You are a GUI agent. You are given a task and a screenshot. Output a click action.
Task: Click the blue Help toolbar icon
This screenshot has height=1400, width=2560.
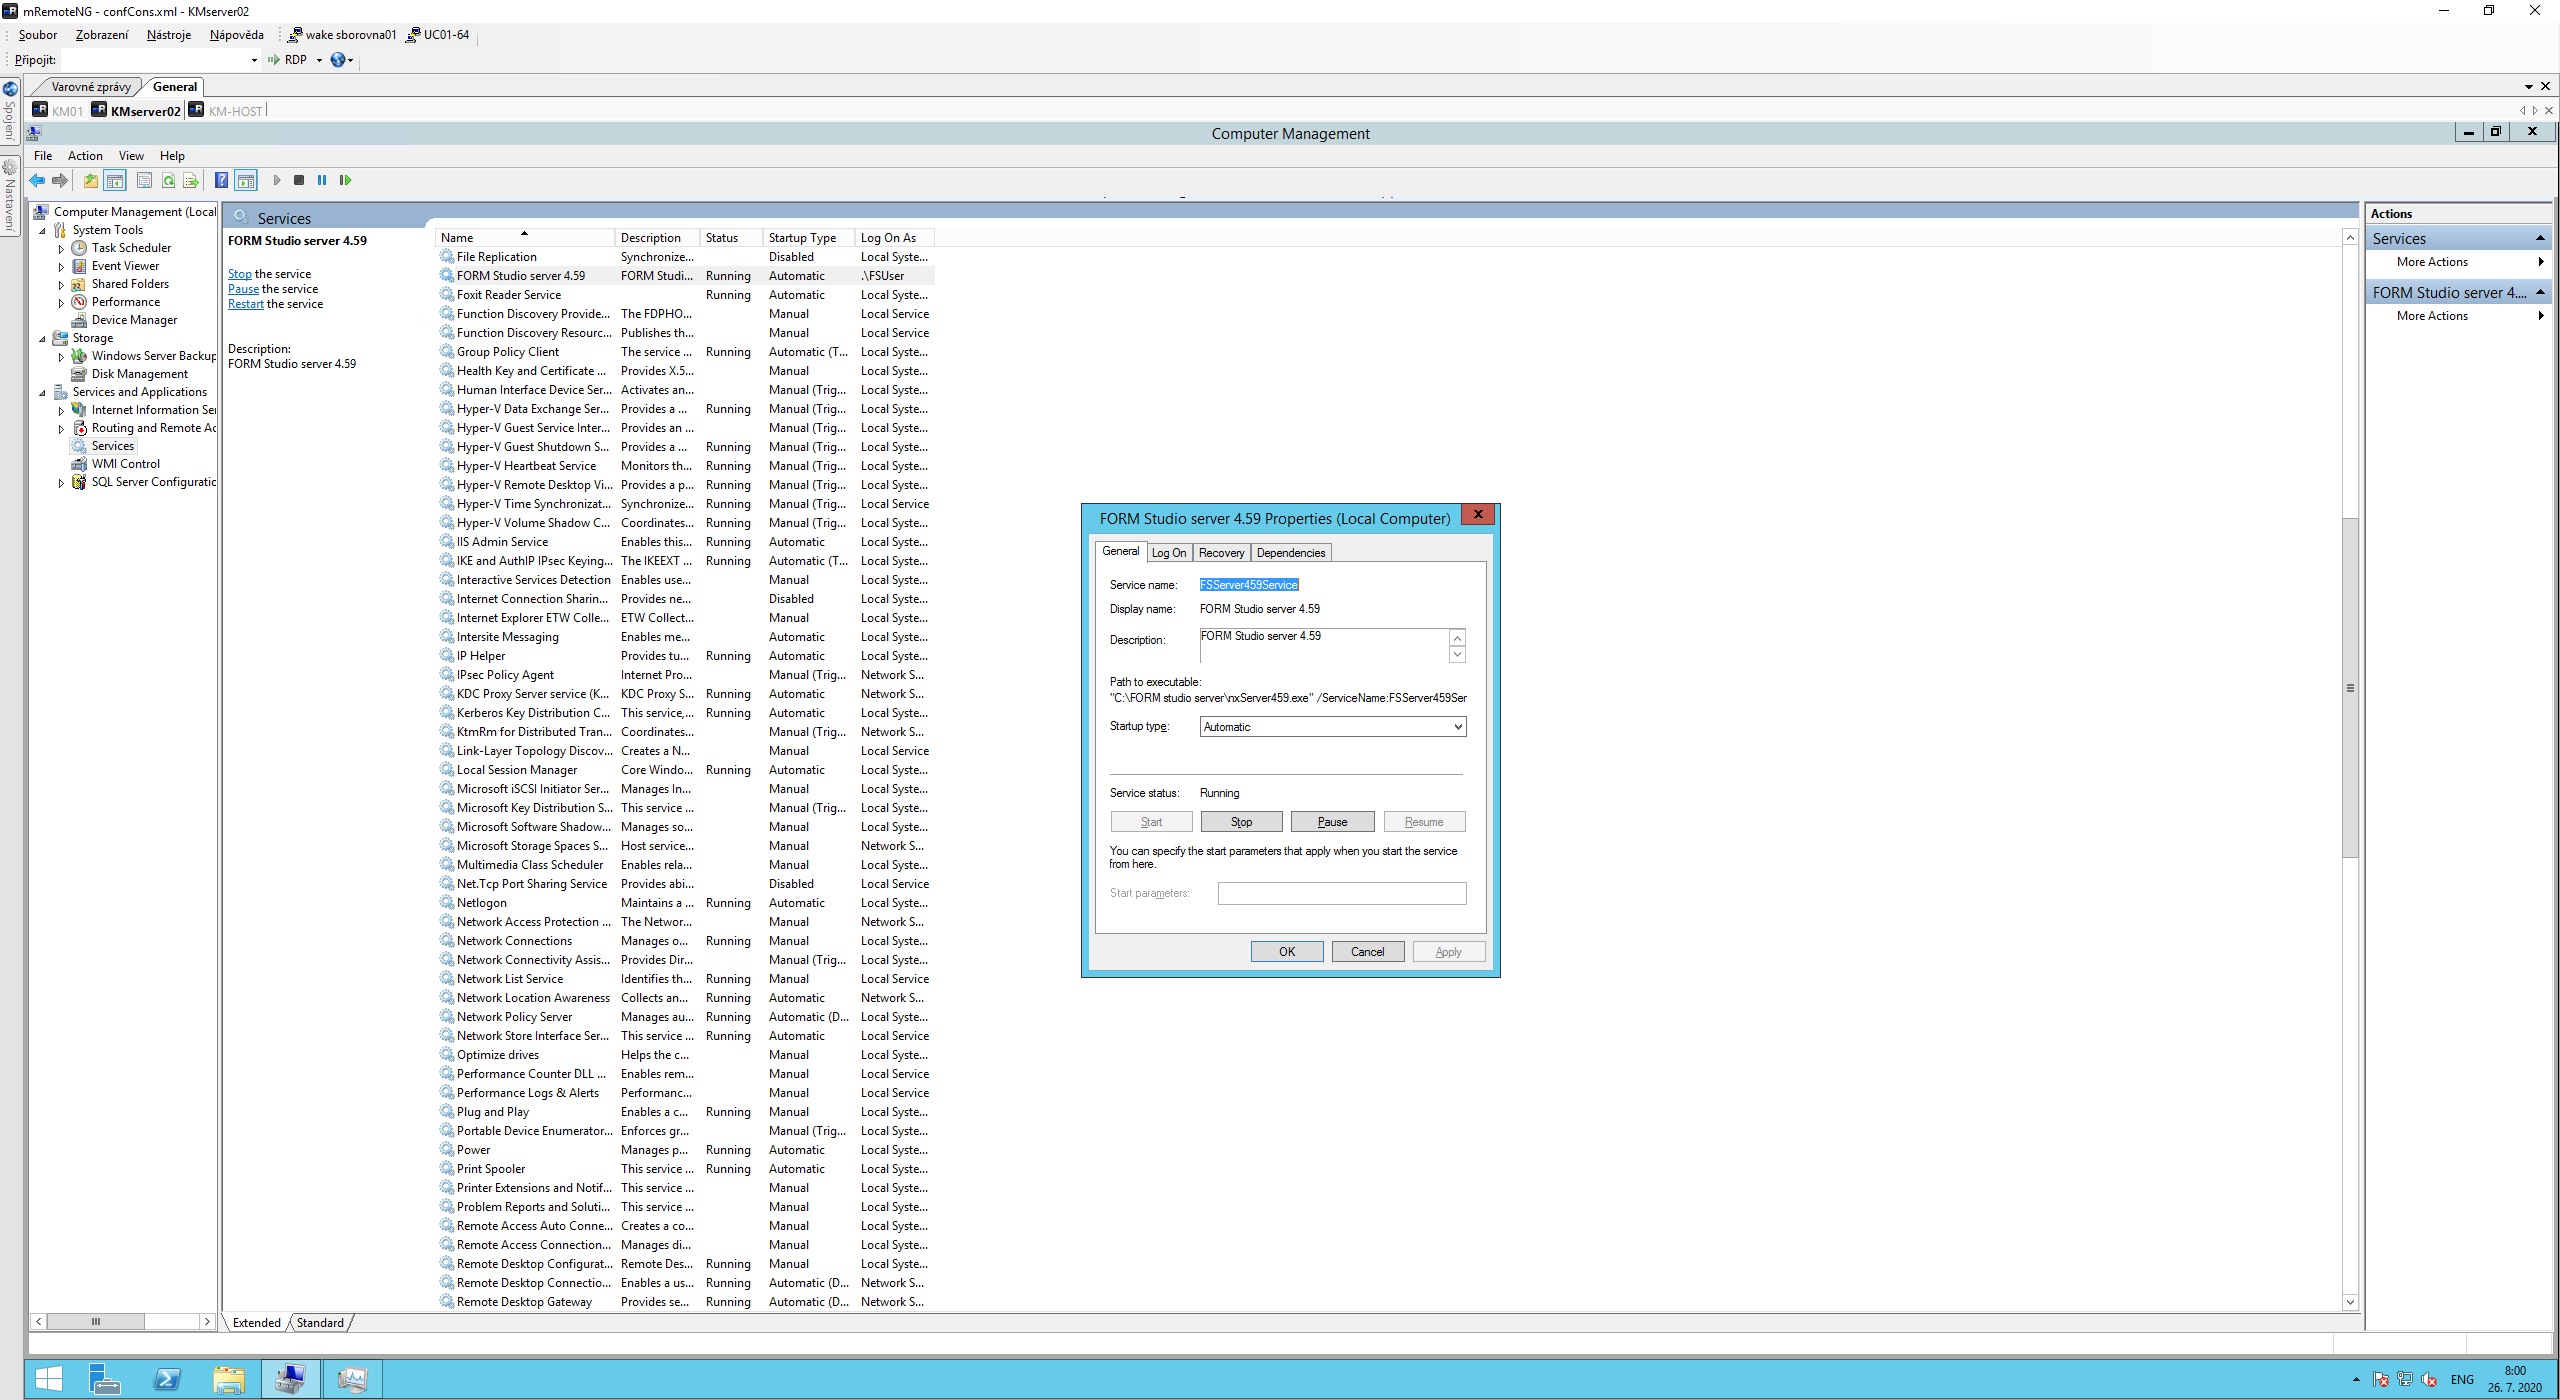tap(221, 181)
